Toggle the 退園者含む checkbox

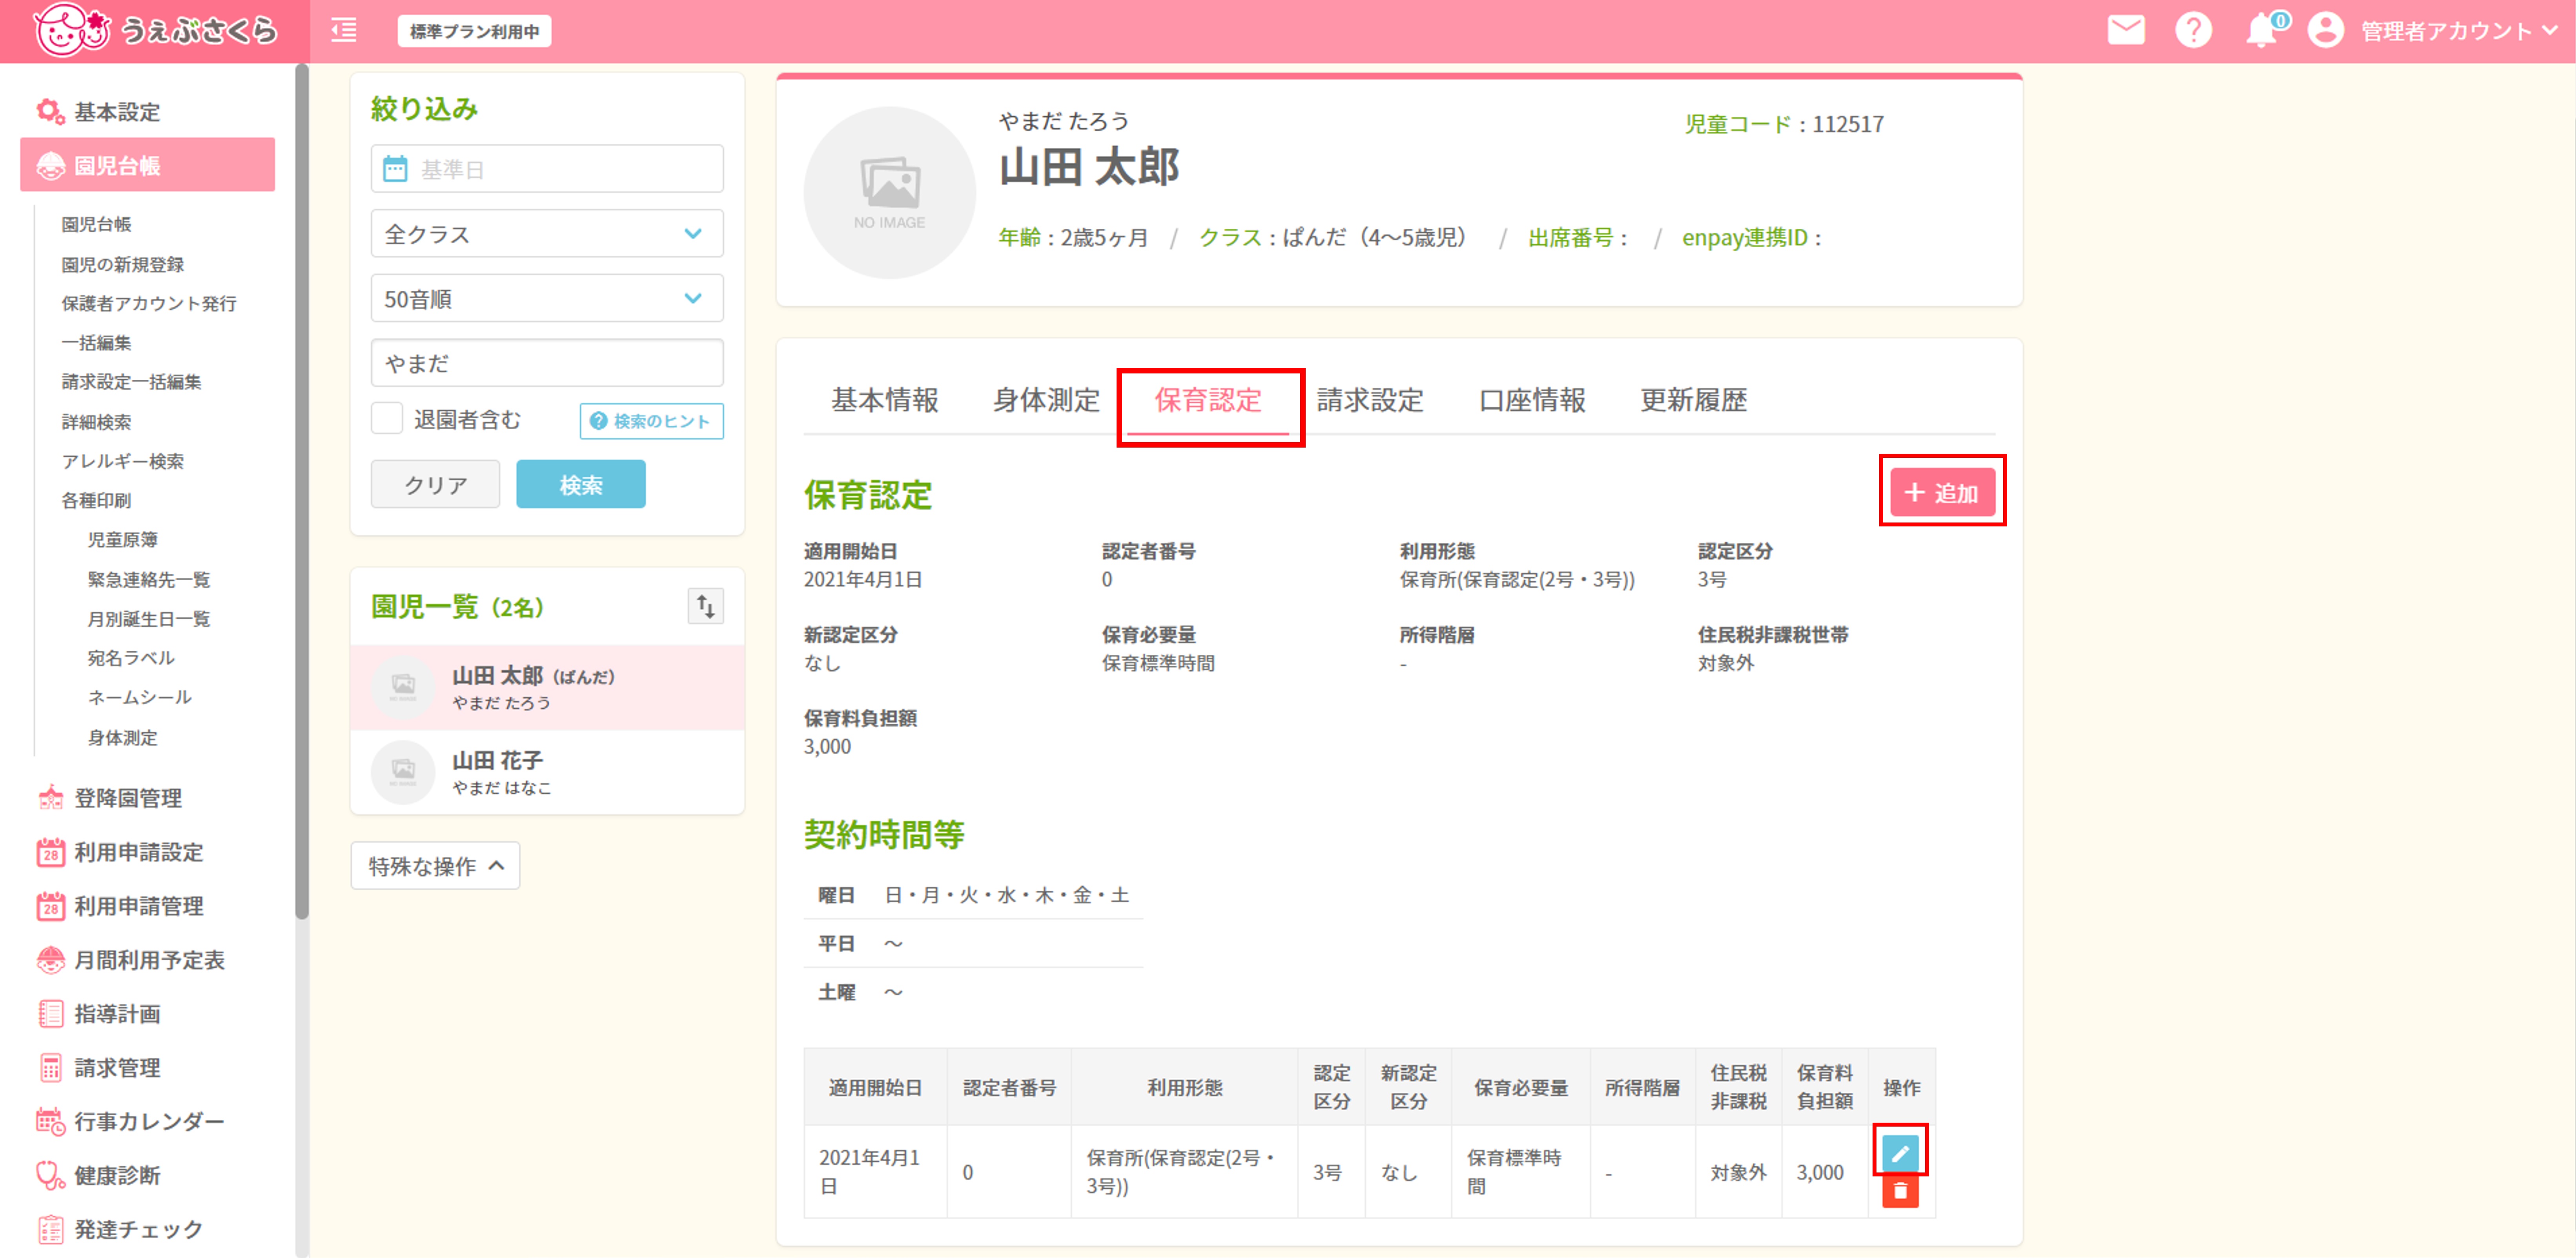coord(387,419)
